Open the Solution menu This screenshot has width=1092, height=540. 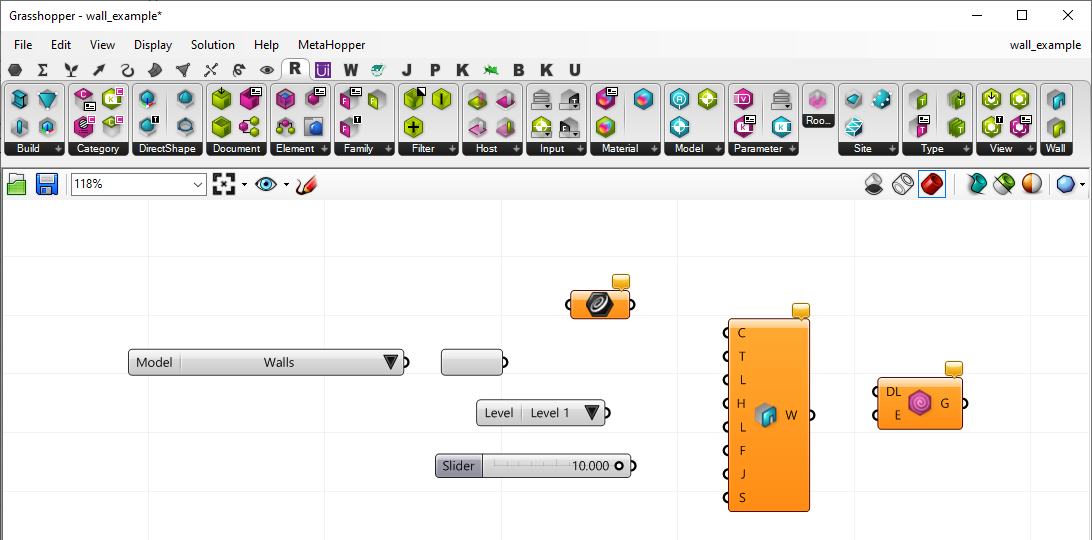(x=213, y=45)
